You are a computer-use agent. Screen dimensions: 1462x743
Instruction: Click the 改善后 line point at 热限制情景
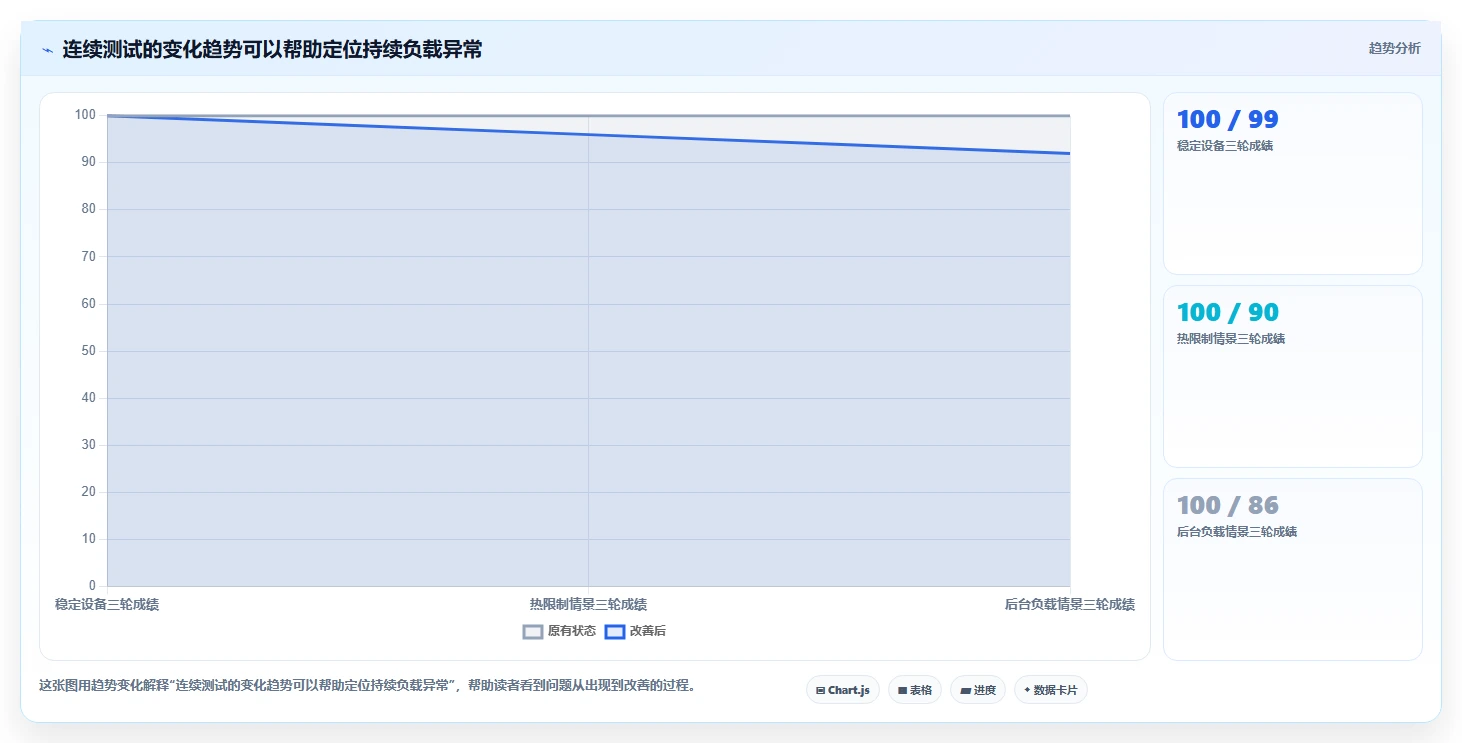[x=588, y=135]
